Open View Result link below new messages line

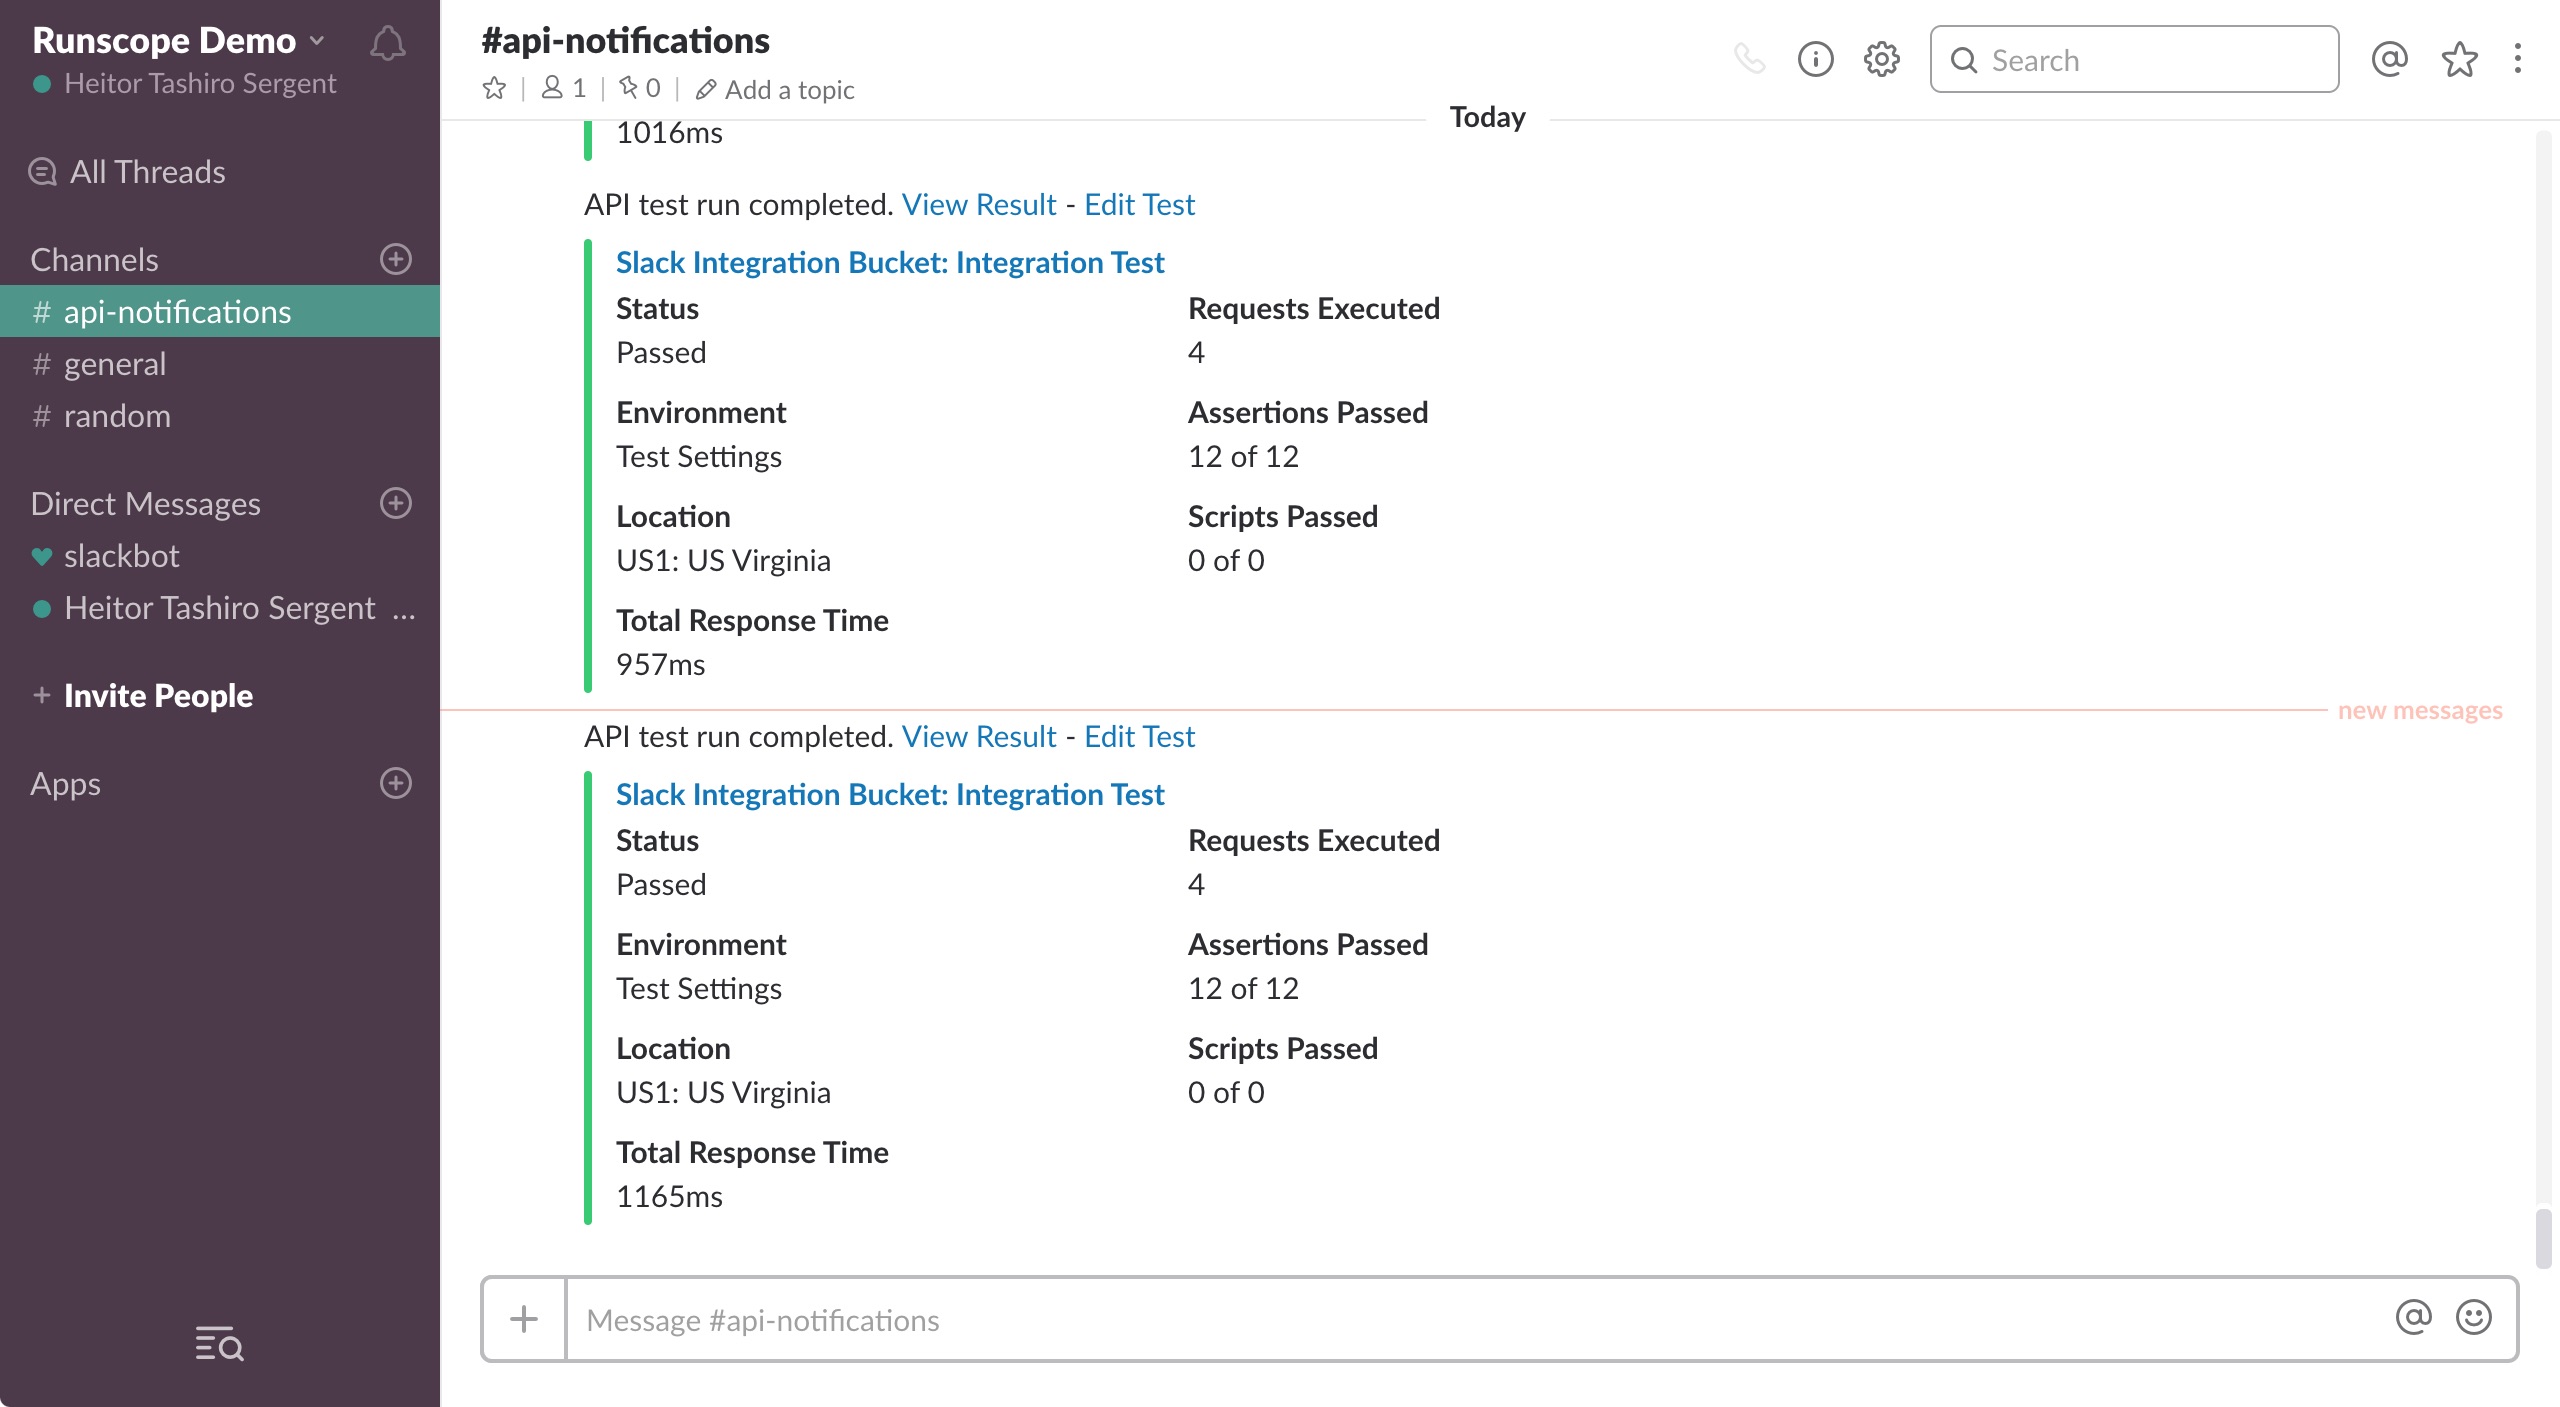(x=978, y=736)
